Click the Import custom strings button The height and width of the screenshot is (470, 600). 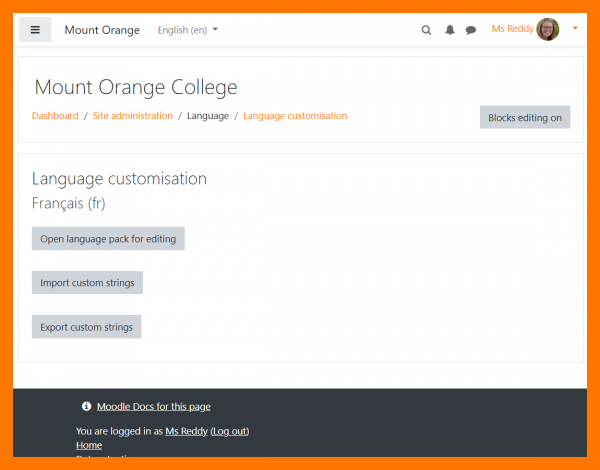87,283
